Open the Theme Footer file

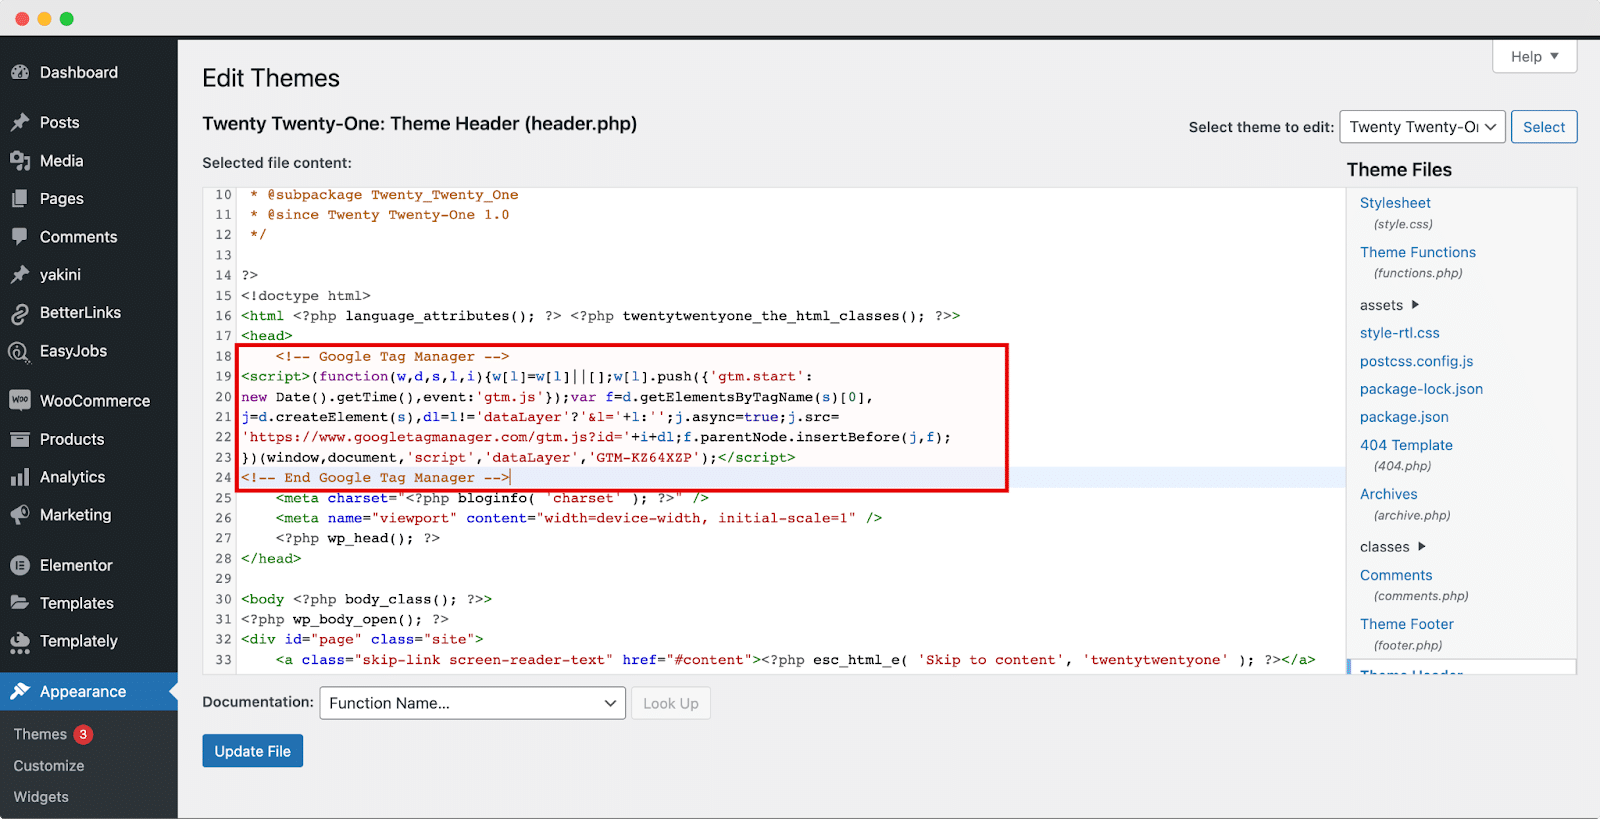(1406, 624)
